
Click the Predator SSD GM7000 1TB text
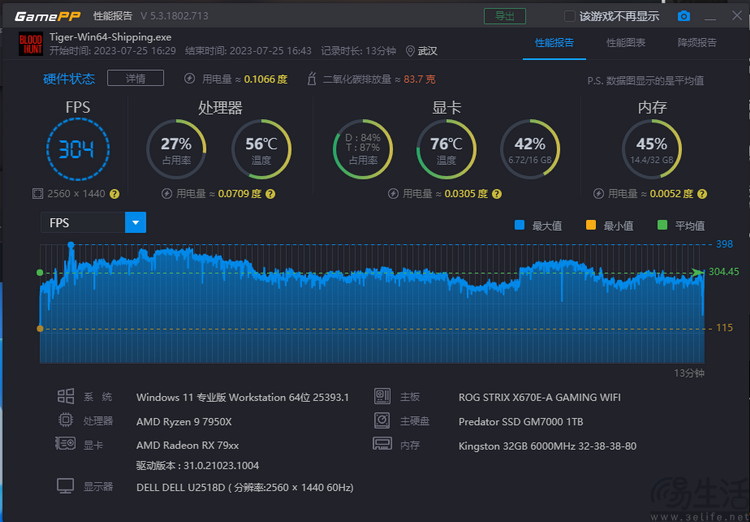point(520,422)
